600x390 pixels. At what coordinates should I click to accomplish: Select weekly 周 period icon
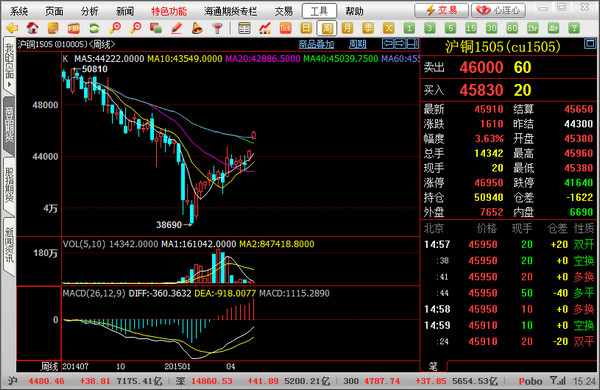point(327,28)
